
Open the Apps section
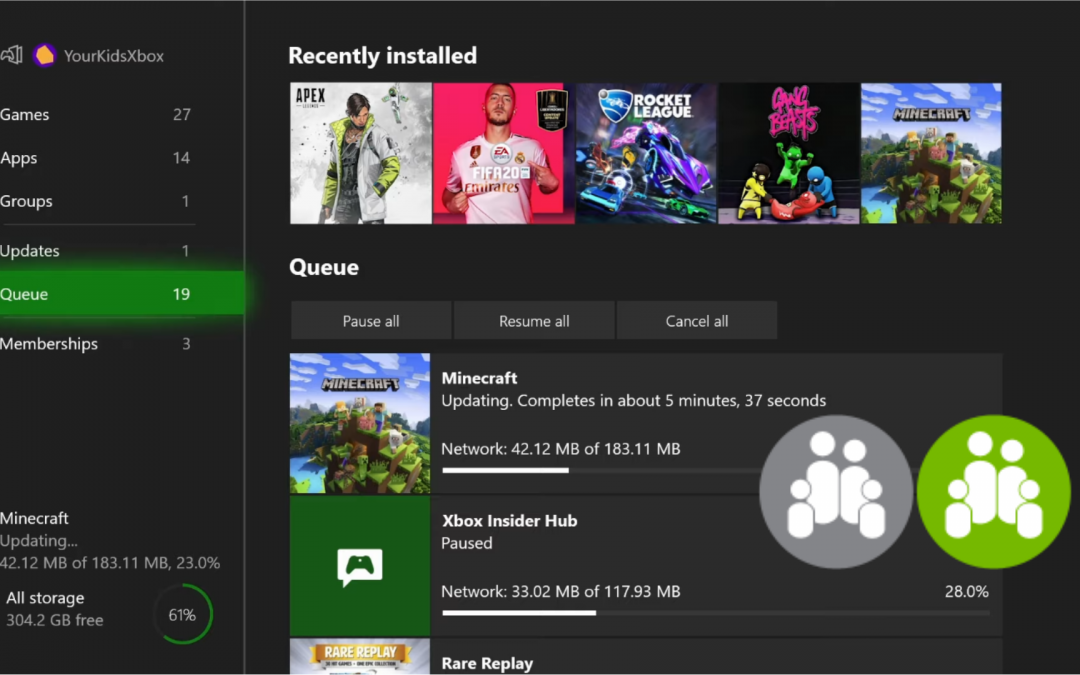(96, 158)
